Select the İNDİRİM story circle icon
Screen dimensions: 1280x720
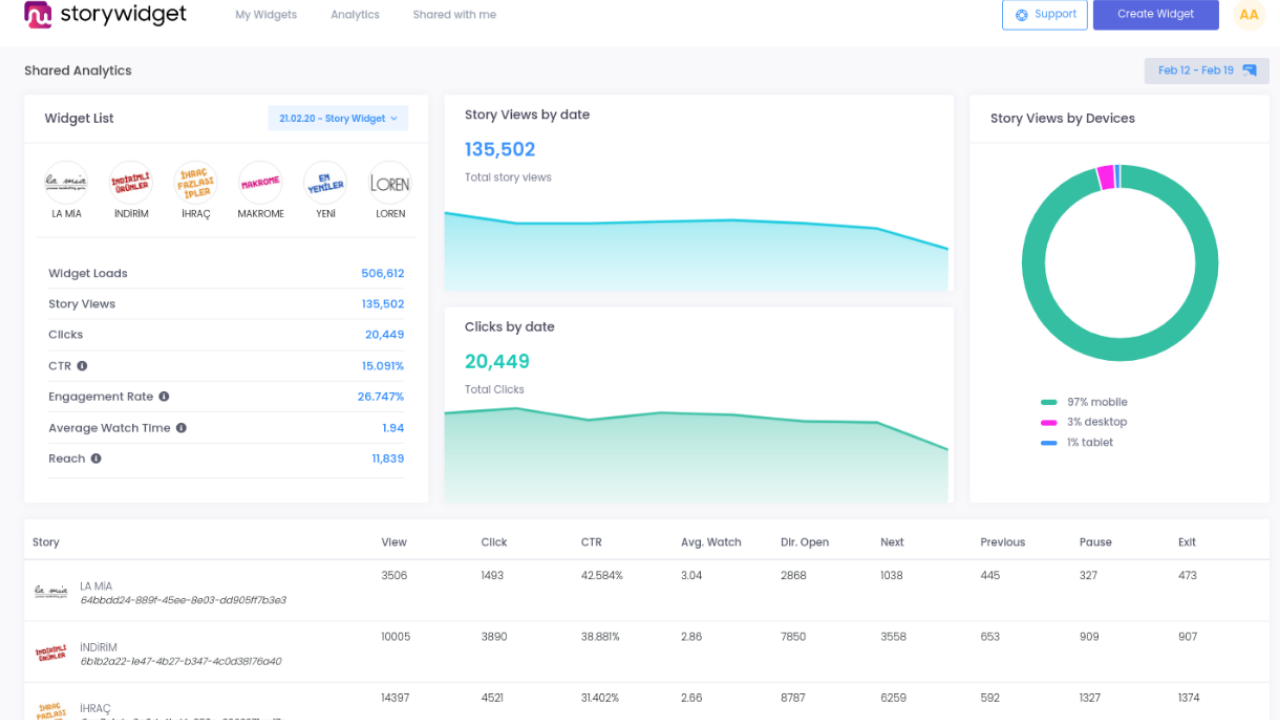131,183
